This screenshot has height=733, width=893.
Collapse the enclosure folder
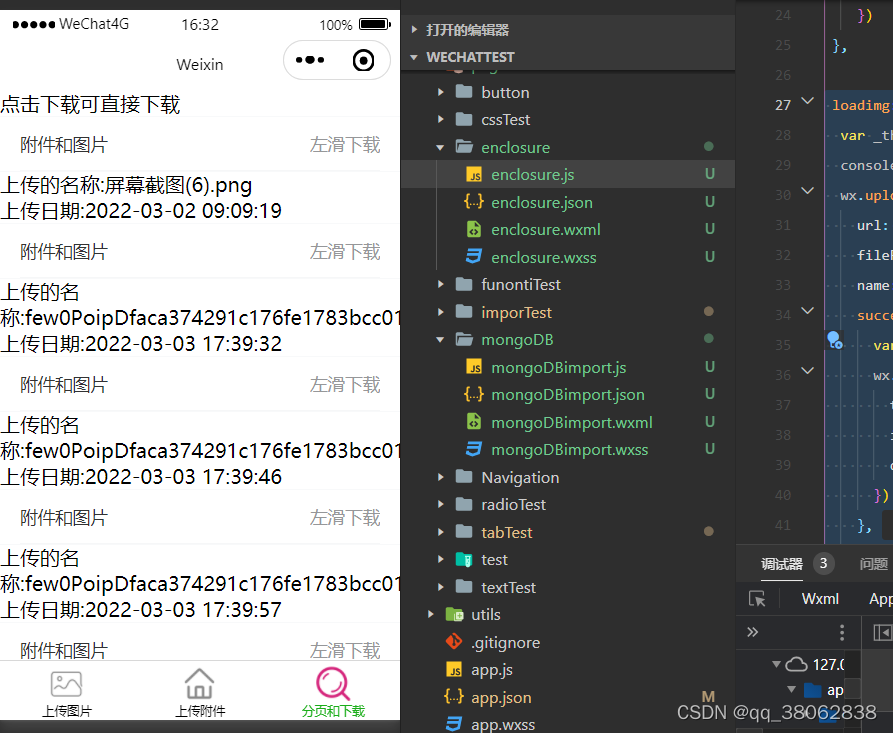[440, 148]
